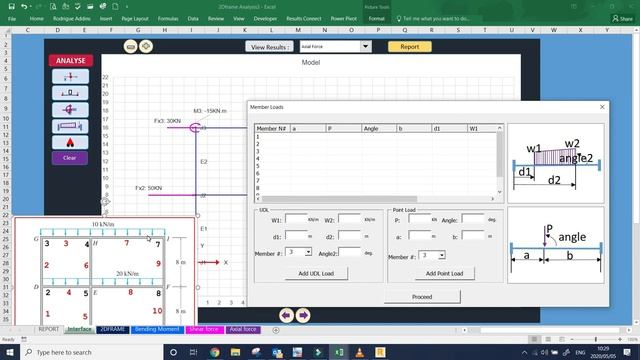This screenshot has width=640, height=360.
Task: Open VLC media player from taskbar
Action: pyautogui.click(x=360, y=352)
